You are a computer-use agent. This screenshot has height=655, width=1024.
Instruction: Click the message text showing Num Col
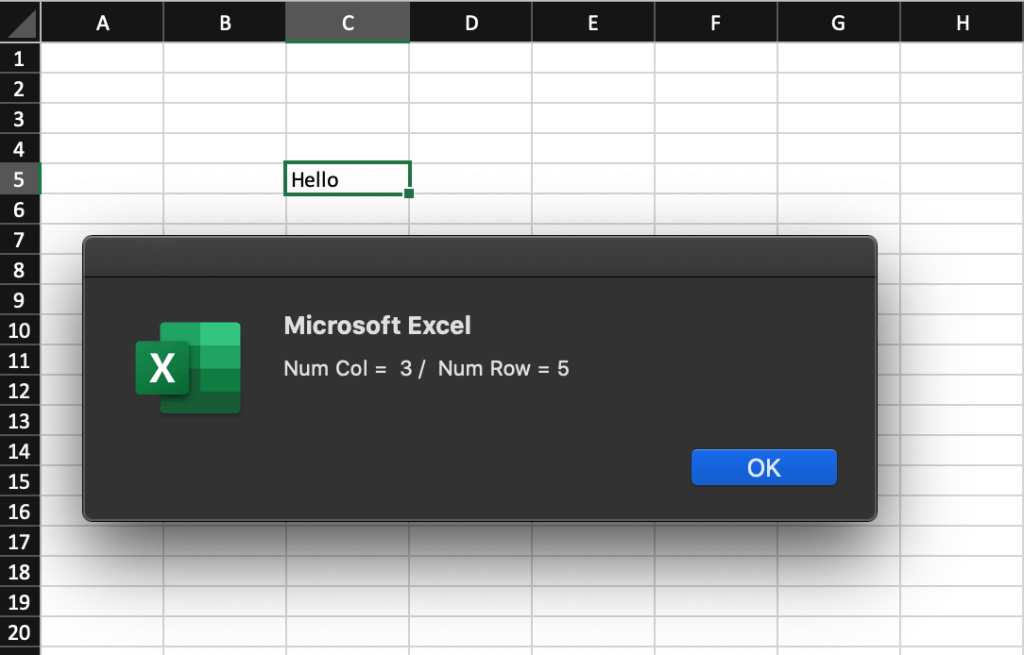[x=427, y=368]
